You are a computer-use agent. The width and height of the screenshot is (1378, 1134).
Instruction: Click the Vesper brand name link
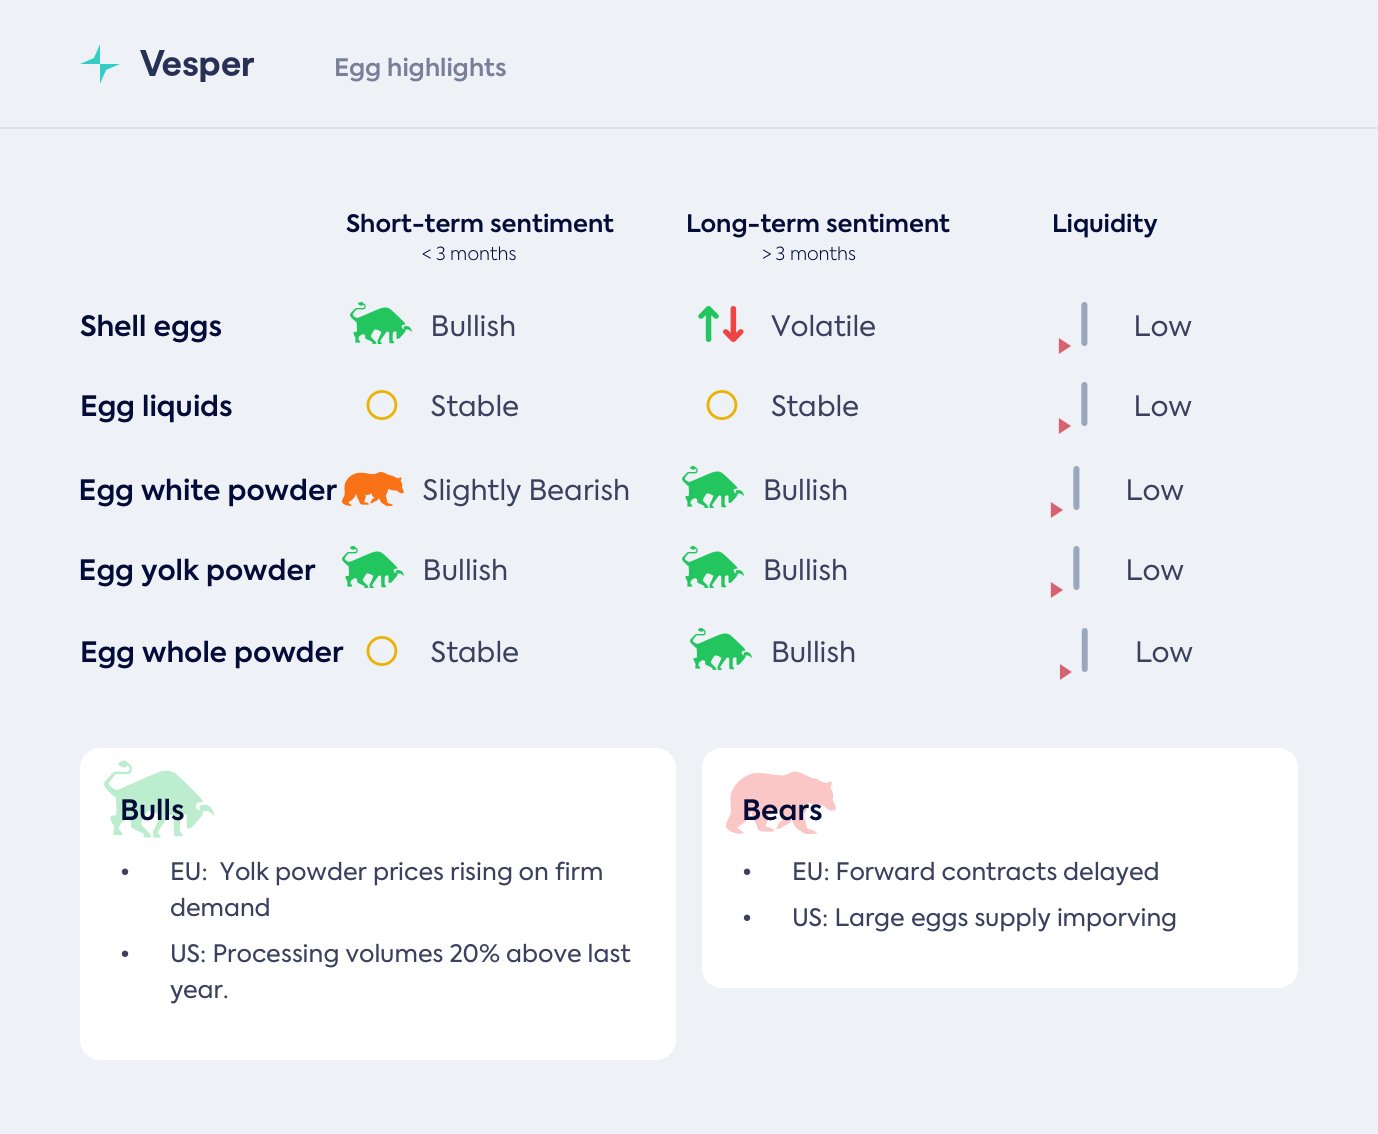[x=197, y=64]
